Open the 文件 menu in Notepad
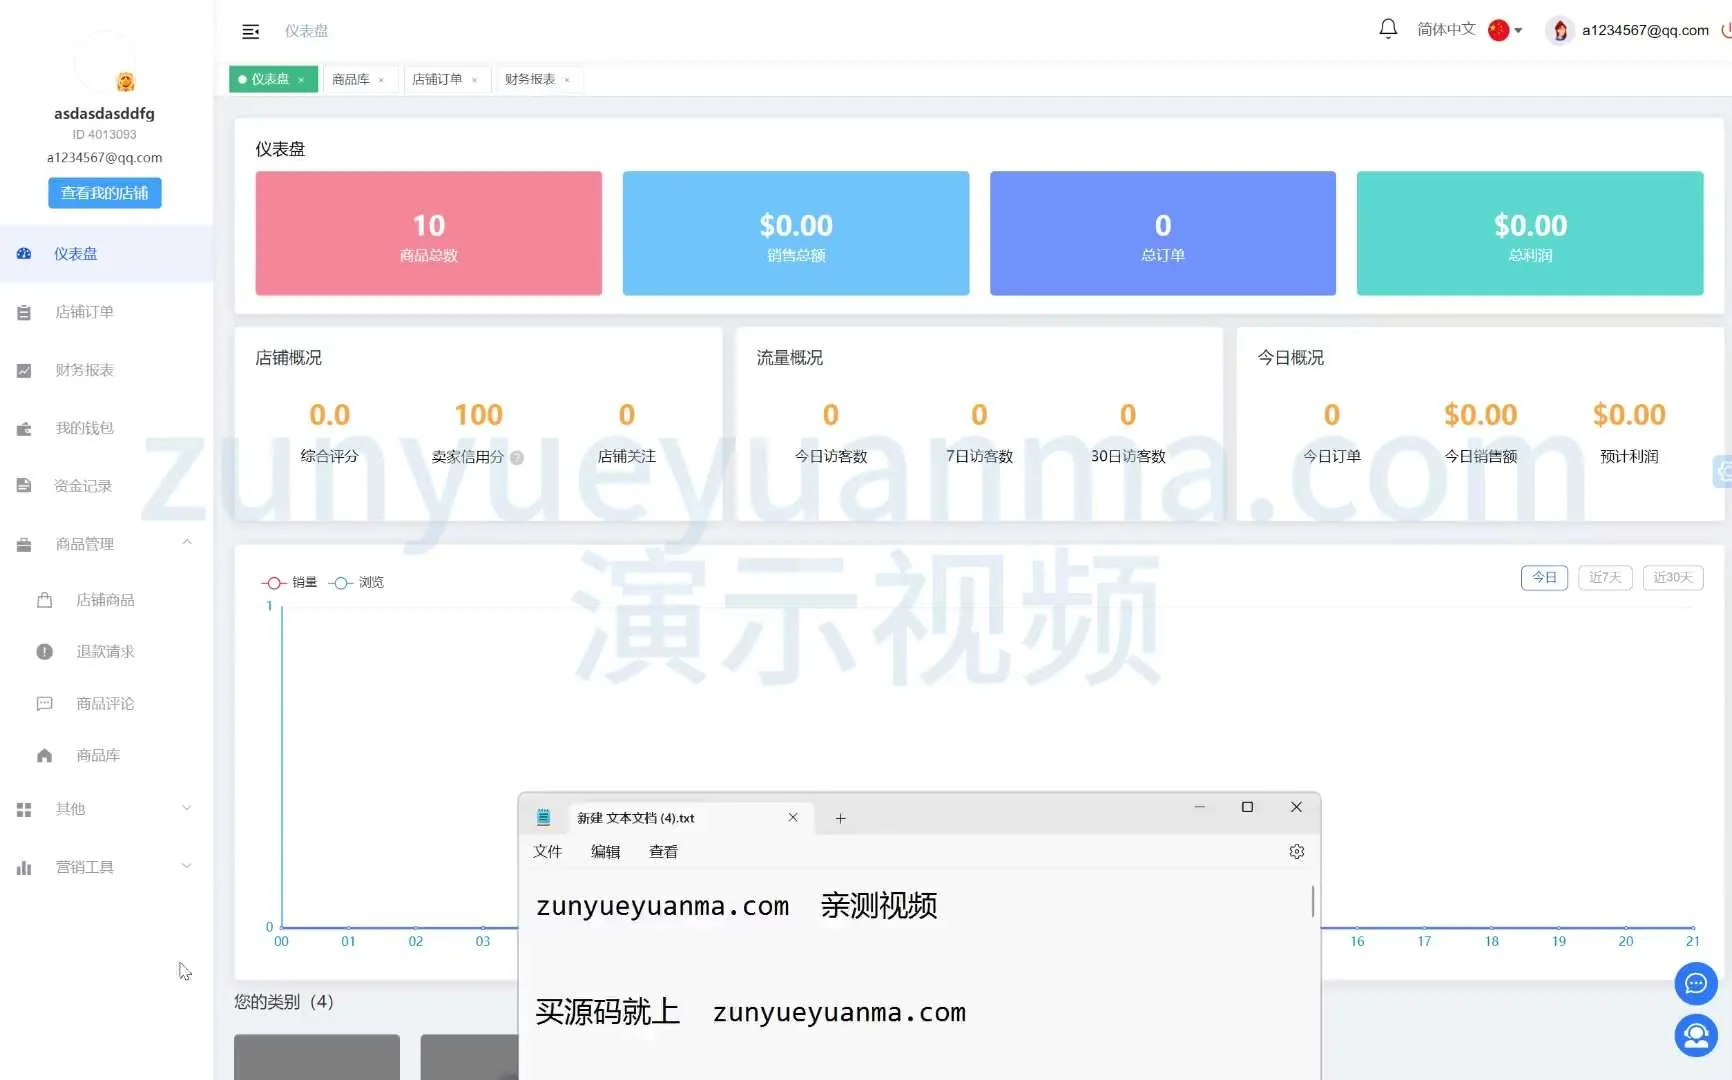The width and height of the screenshot is (1732, 1080). [547, 852]
